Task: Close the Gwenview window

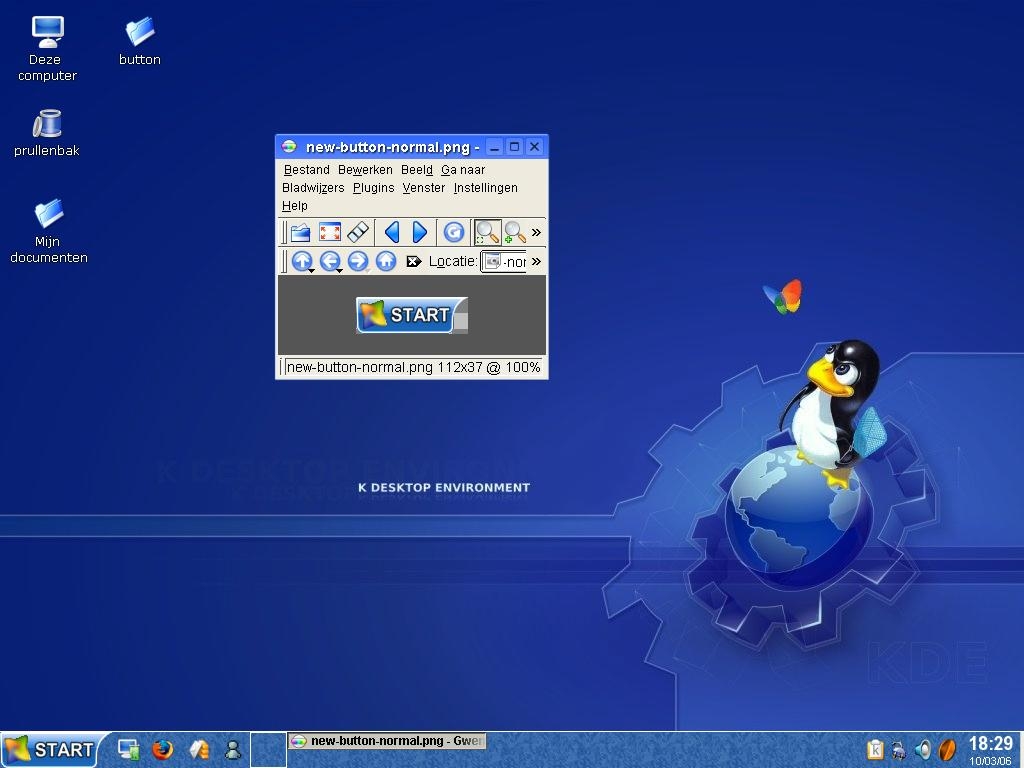Action: tap(534, 147)
